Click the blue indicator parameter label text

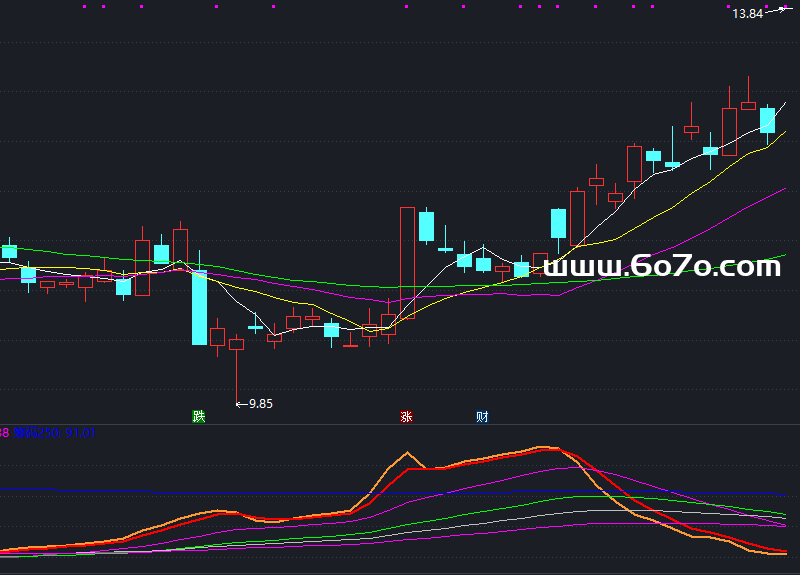click(x=52, y=433)
